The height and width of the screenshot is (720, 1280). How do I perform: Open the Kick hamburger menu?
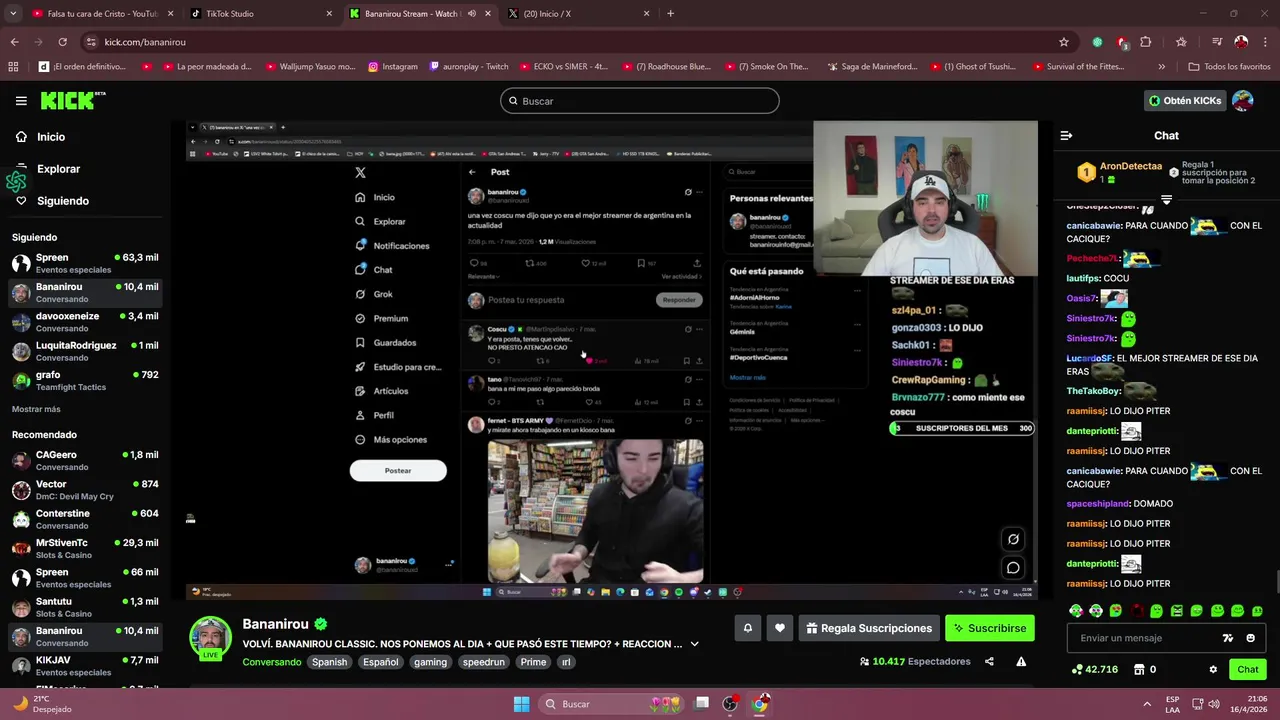(21, 101)
